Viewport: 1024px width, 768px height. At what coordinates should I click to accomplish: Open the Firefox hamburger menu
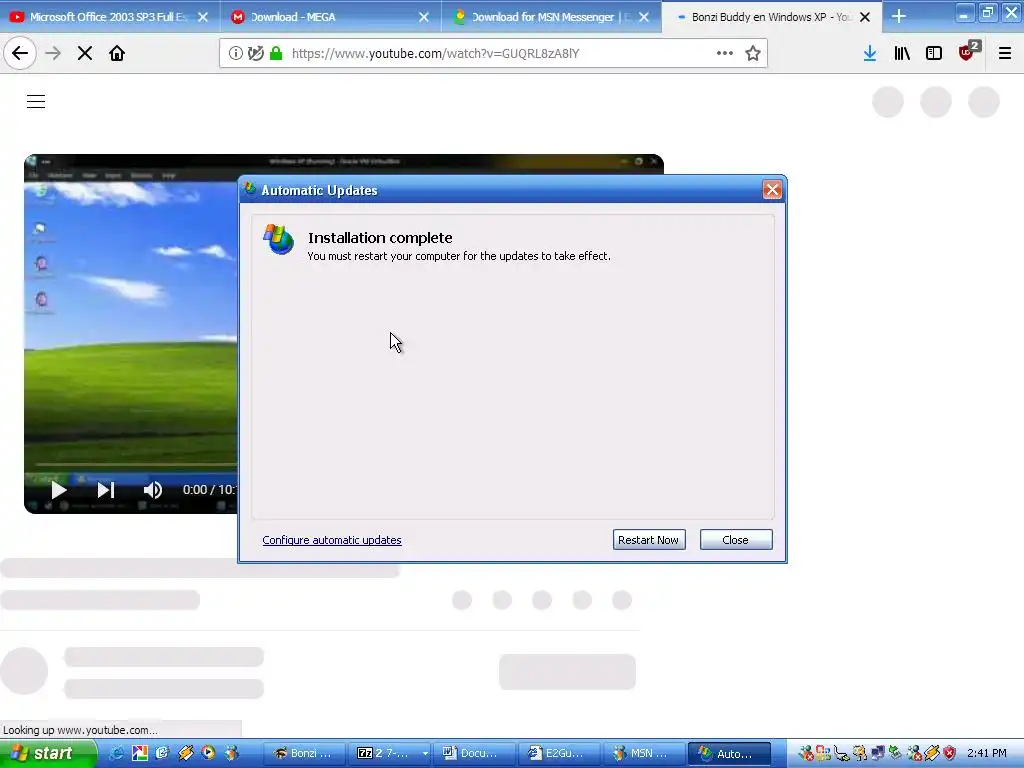click(1005, 54)
